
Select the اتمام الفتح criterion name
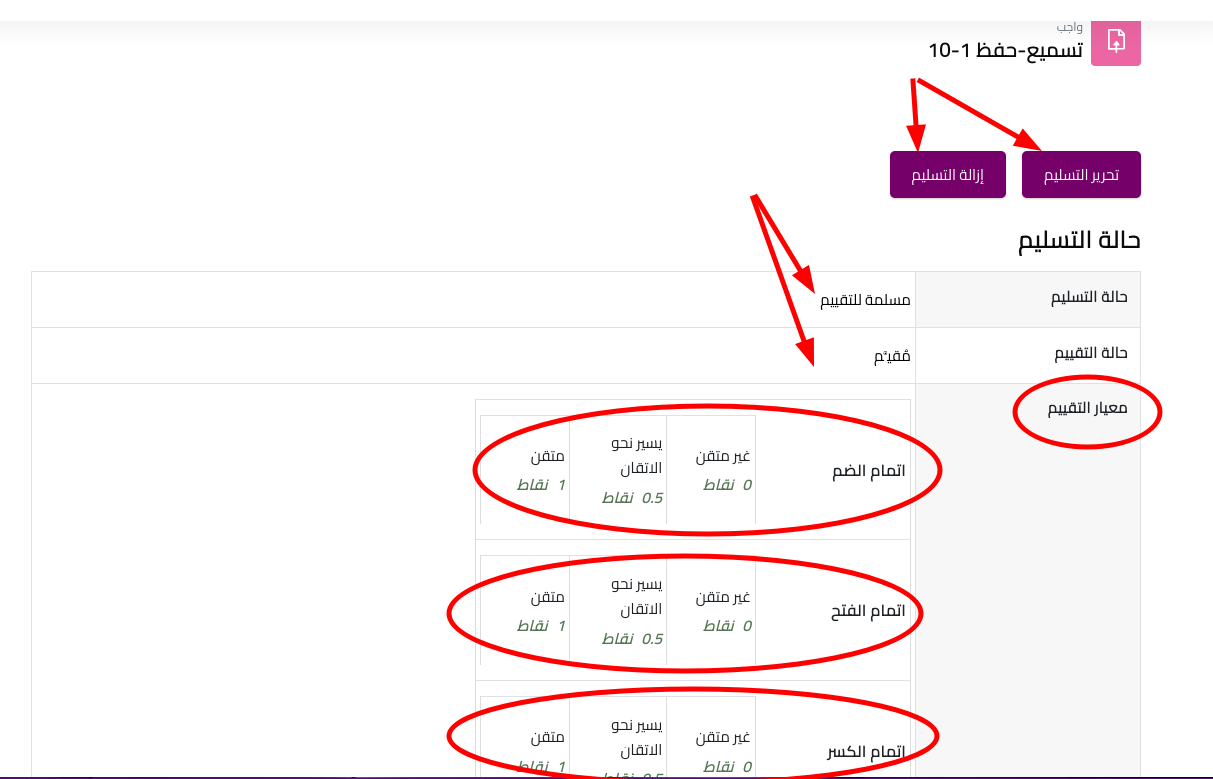868,610
